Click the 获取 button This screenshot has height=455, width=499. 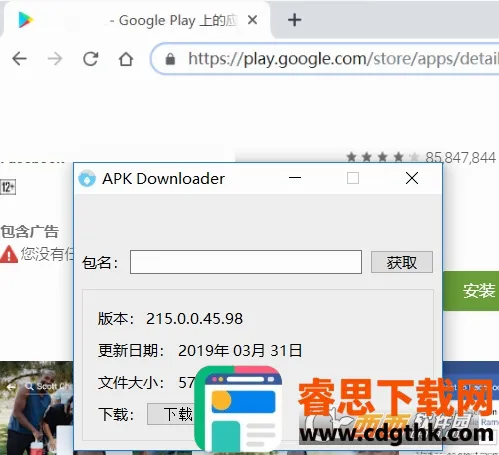point(402,262)
